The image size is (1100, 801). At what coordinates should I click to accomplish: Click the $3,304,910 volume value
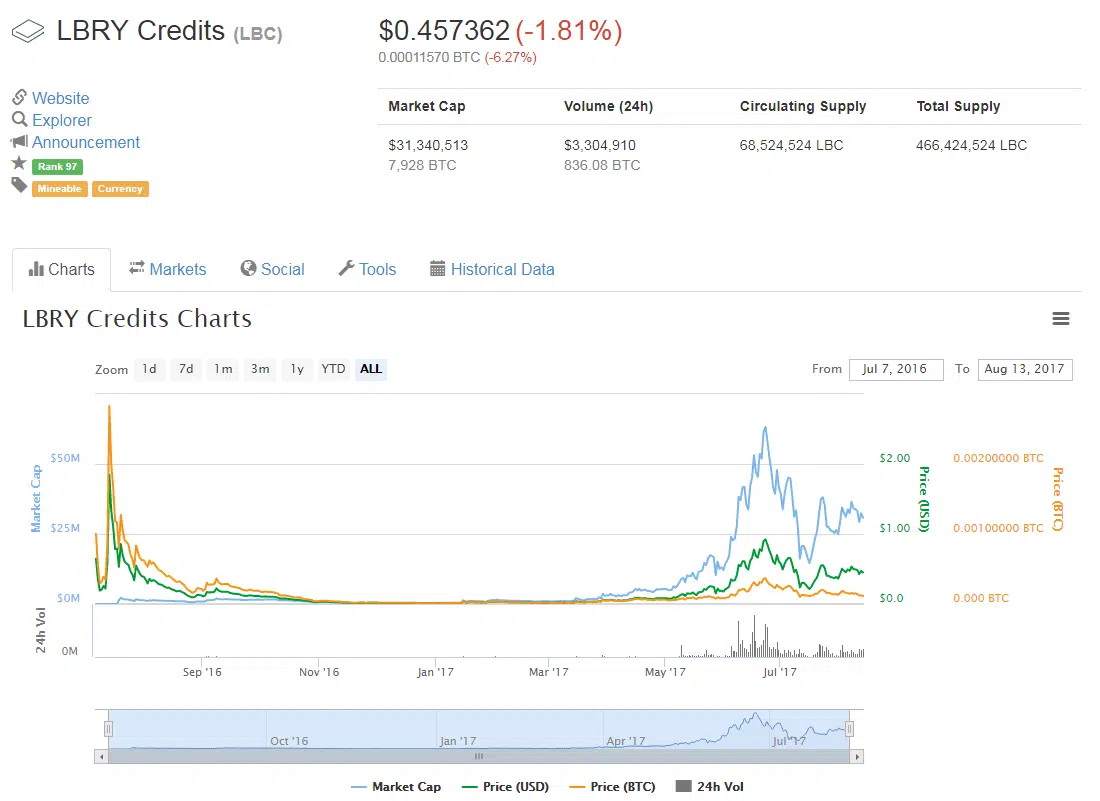coord(600,145)
